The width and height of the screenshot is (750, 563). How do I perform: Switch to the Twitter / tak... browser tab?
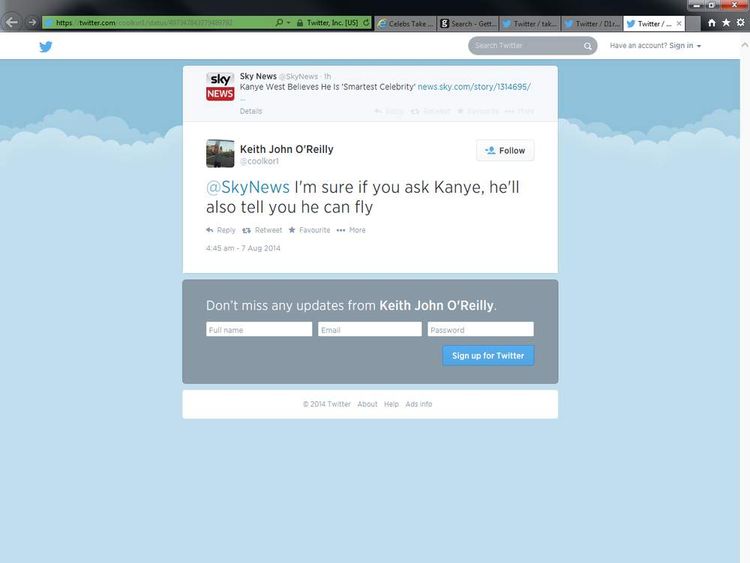(529, 23)
